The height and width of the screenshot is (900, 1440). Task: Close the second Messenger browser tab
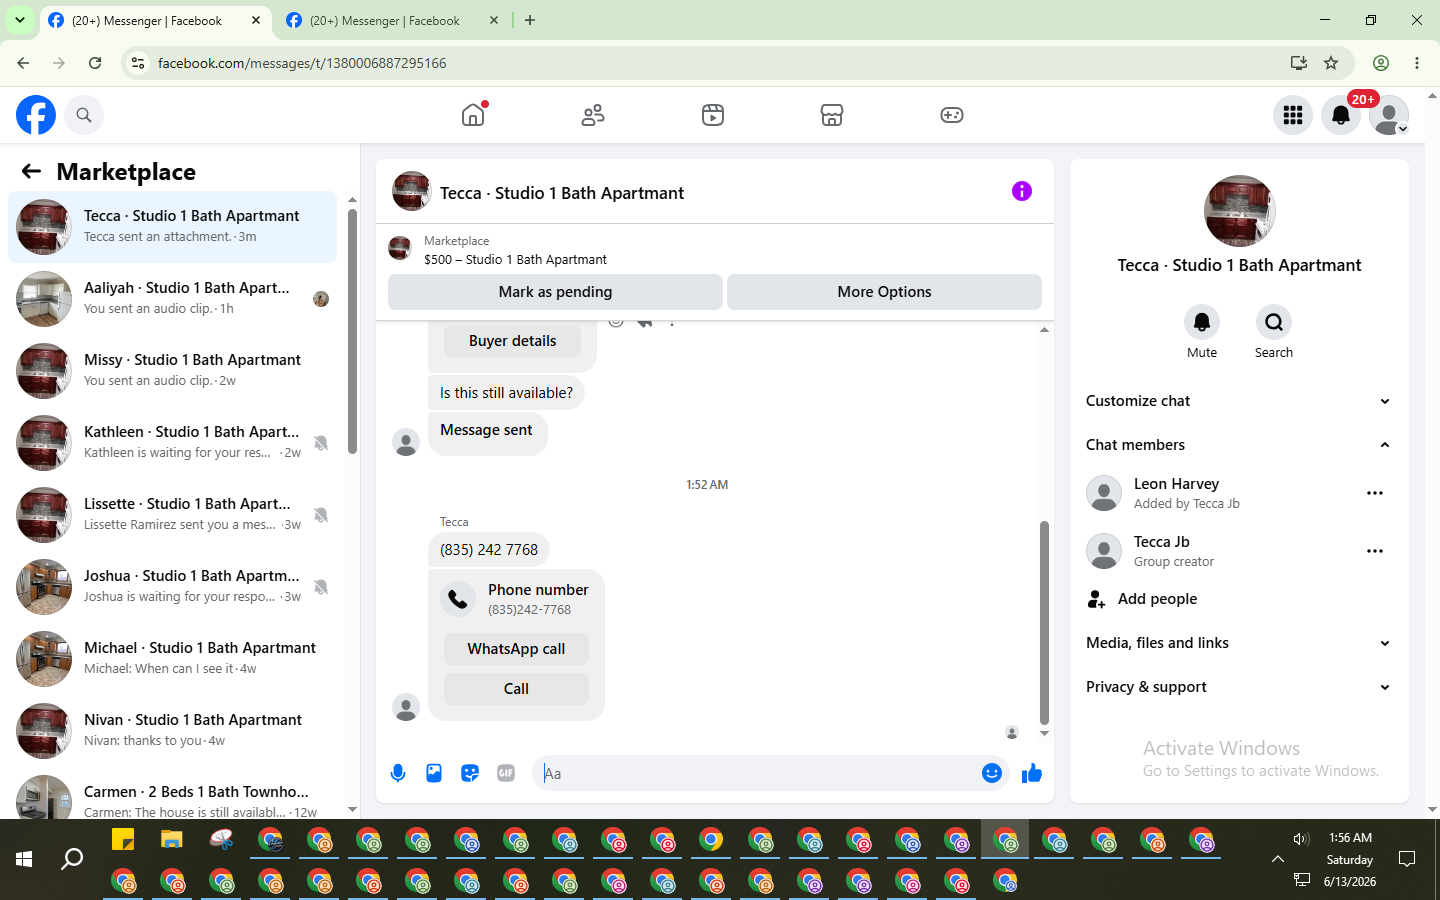pyautogui.click(x=494, y=20)
